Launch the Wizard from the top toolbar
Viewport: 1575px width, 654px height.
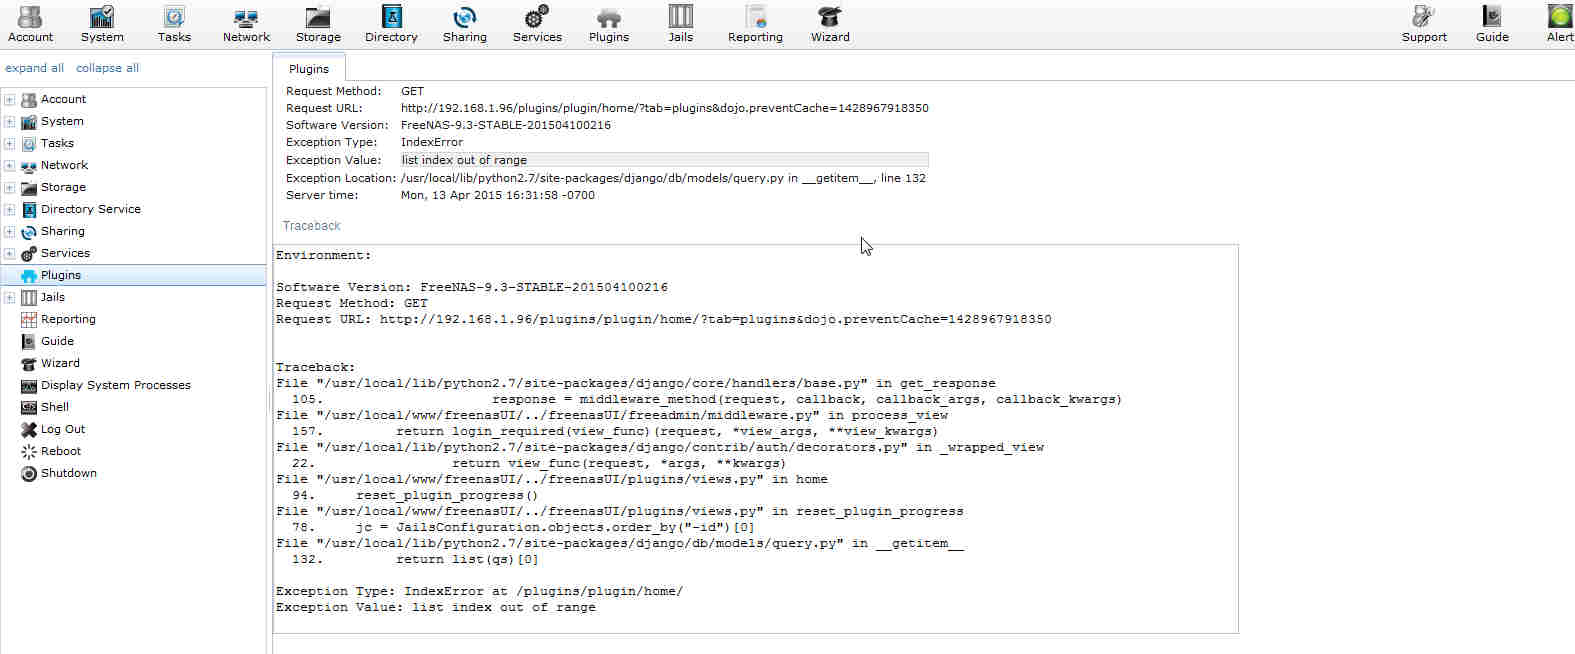tap(830, 24)
